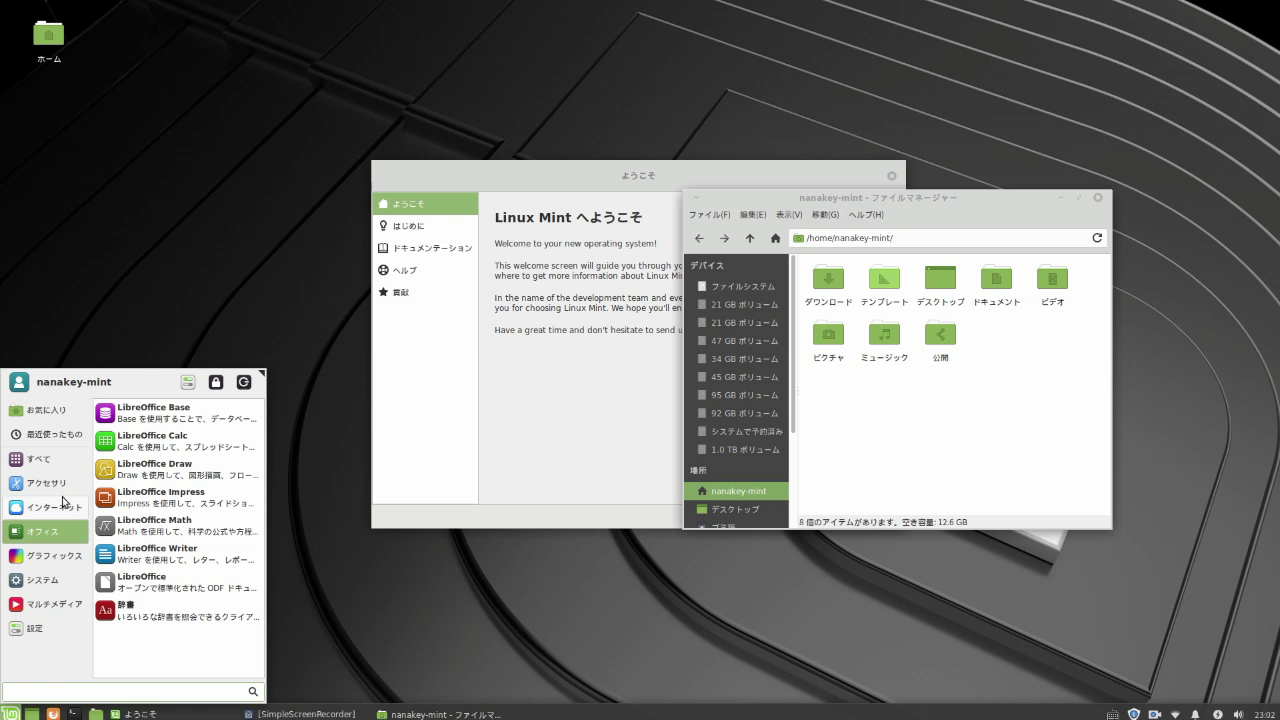
Task: Select the お気に入り category
Action: click(x=46, y=410)
